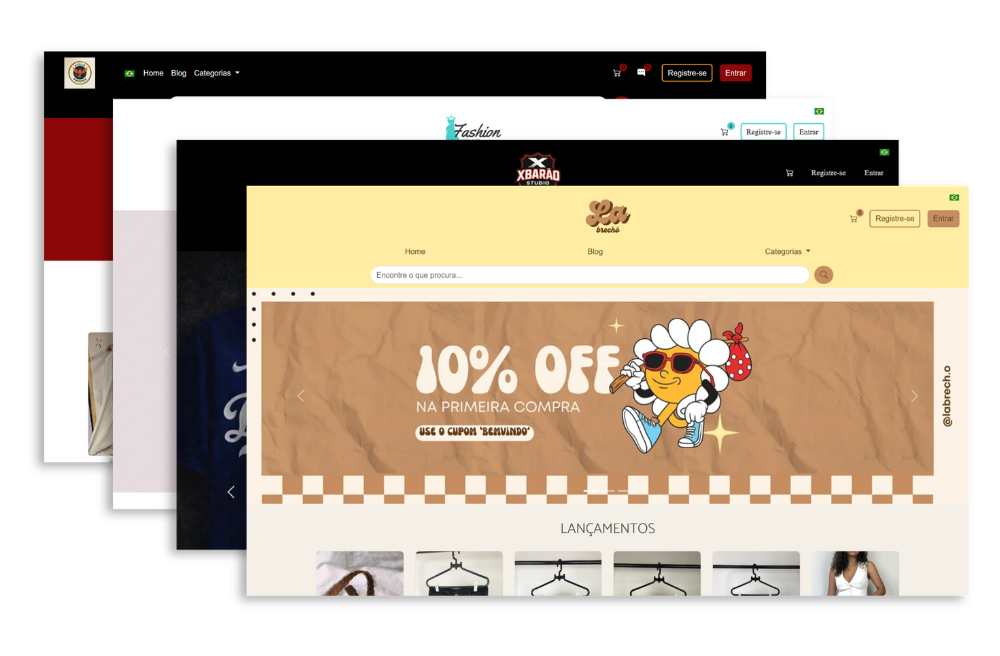Click the chat messages icon with red badge
The height and width of the screenshot is (656, 1000).
point(642,72)
